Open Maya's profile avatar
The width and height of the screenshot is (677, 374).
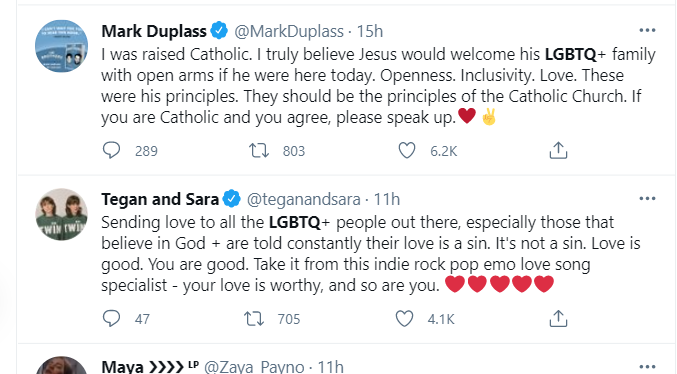[x=61, y=365]
